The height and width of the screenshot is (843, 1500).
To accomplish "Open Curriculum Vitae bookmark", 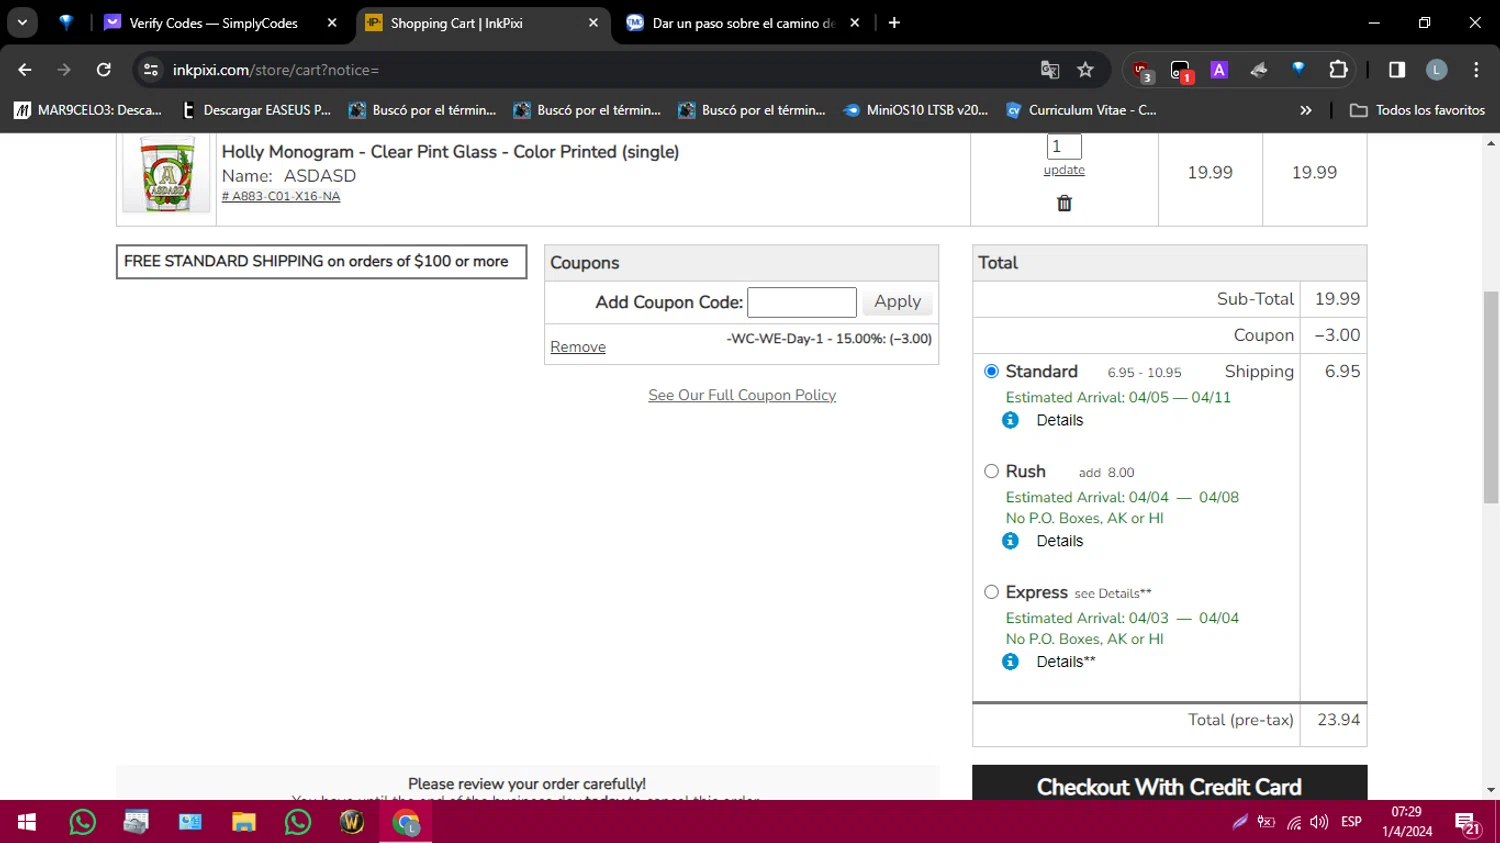I will click(1081, 110).
